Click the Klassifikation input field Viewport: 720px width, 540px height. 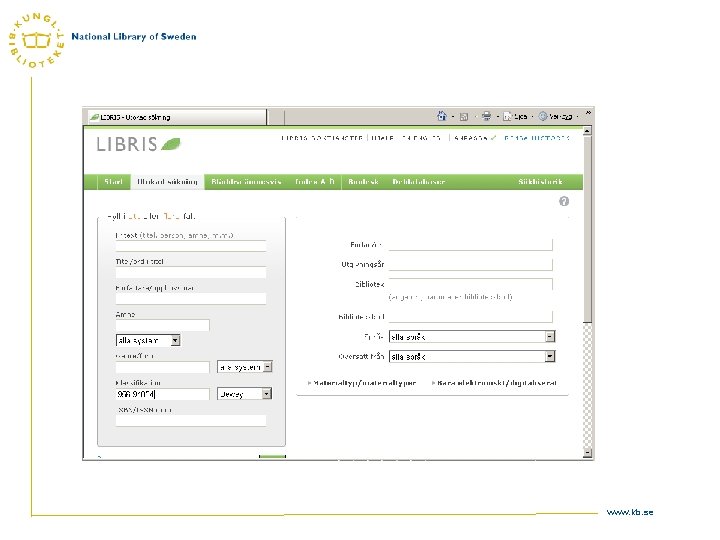tap(163, 394)
